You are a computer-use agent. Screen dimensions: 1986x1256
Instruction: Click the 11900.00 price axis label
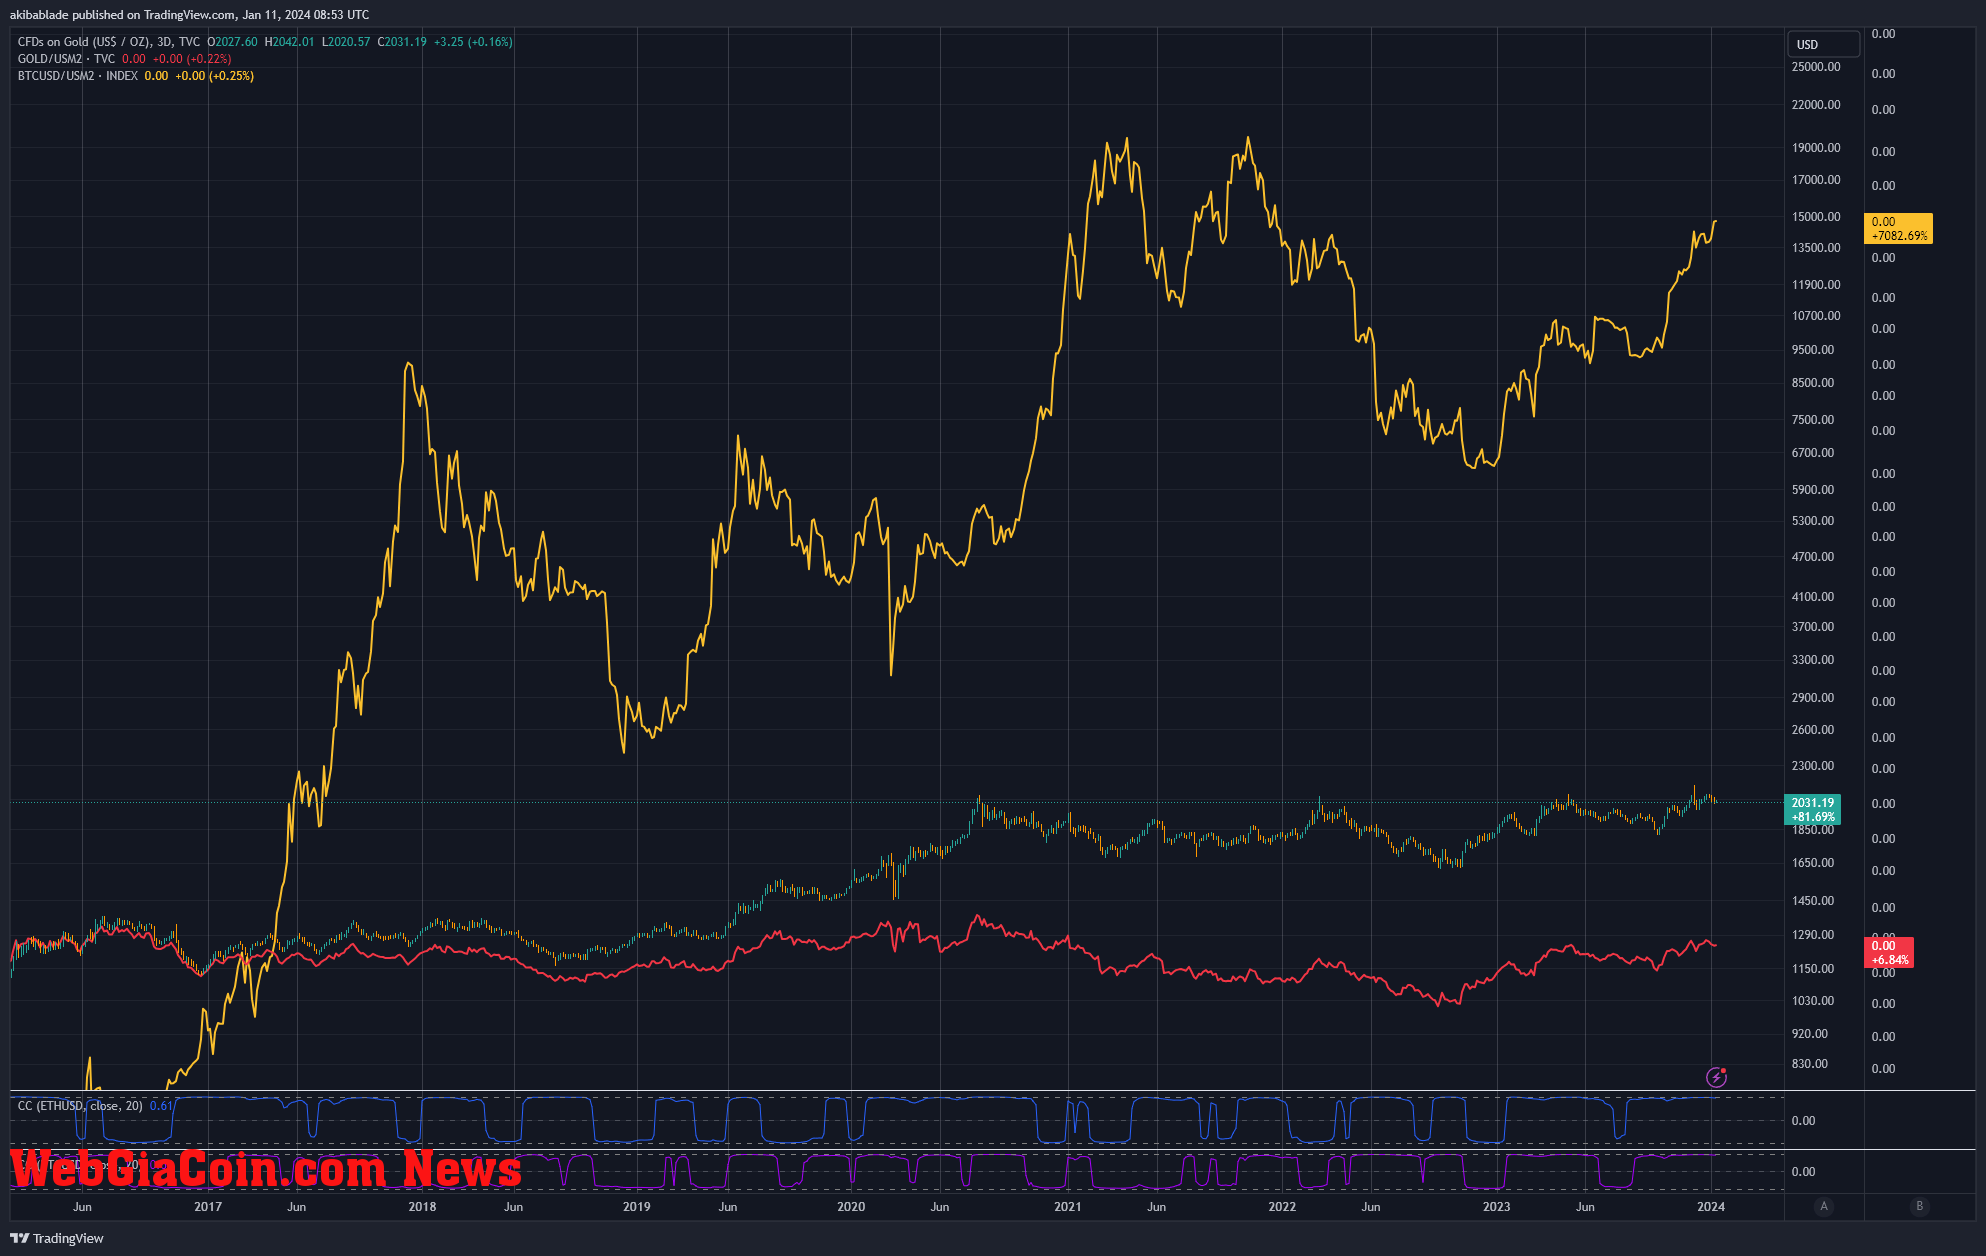[x=1816, y=285]
